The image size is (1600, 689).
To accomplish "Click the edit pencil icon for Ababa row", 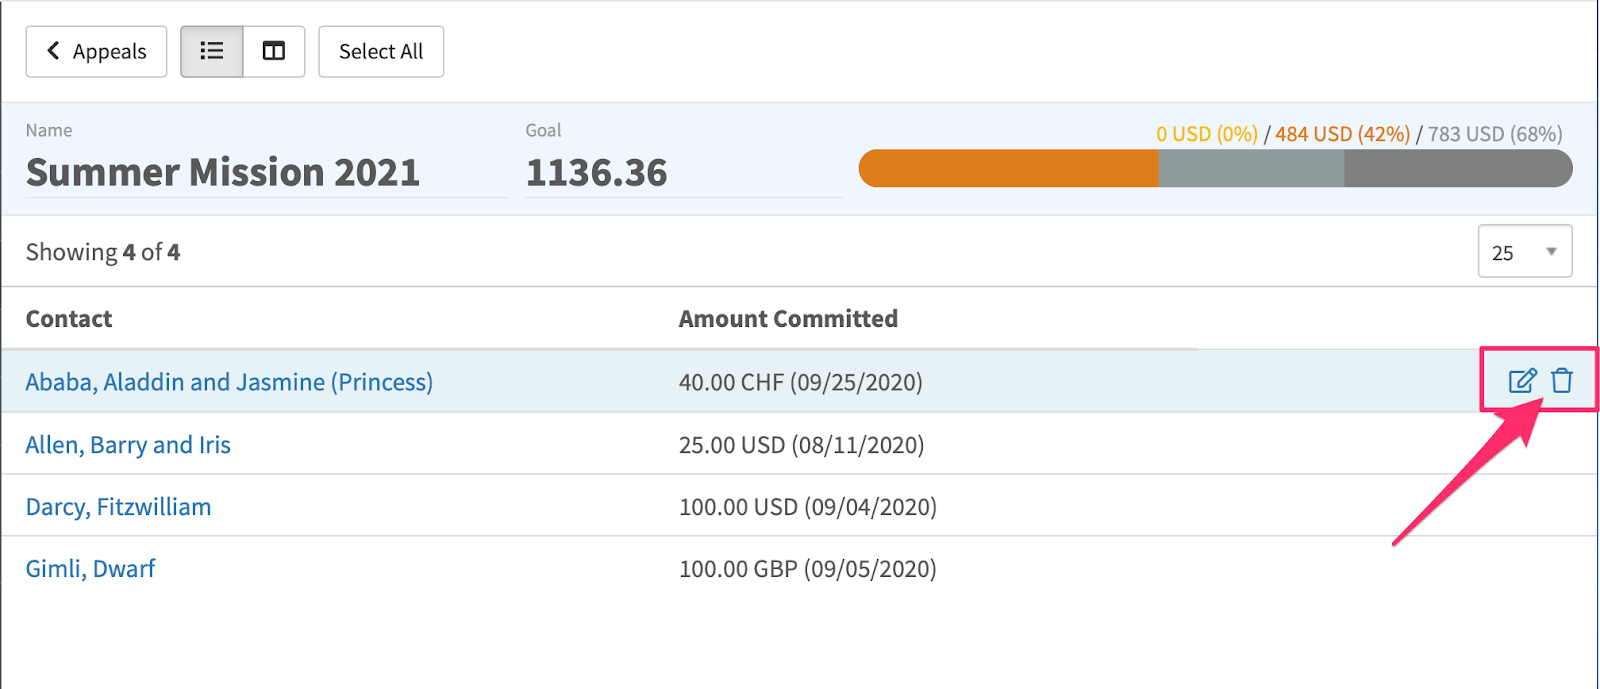I will (1522, 381).
